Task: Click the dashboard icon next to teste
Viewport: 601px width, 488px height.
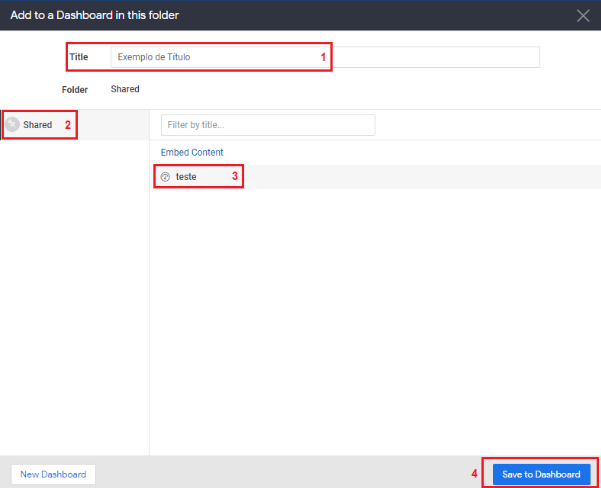Action: pos(165,177)
